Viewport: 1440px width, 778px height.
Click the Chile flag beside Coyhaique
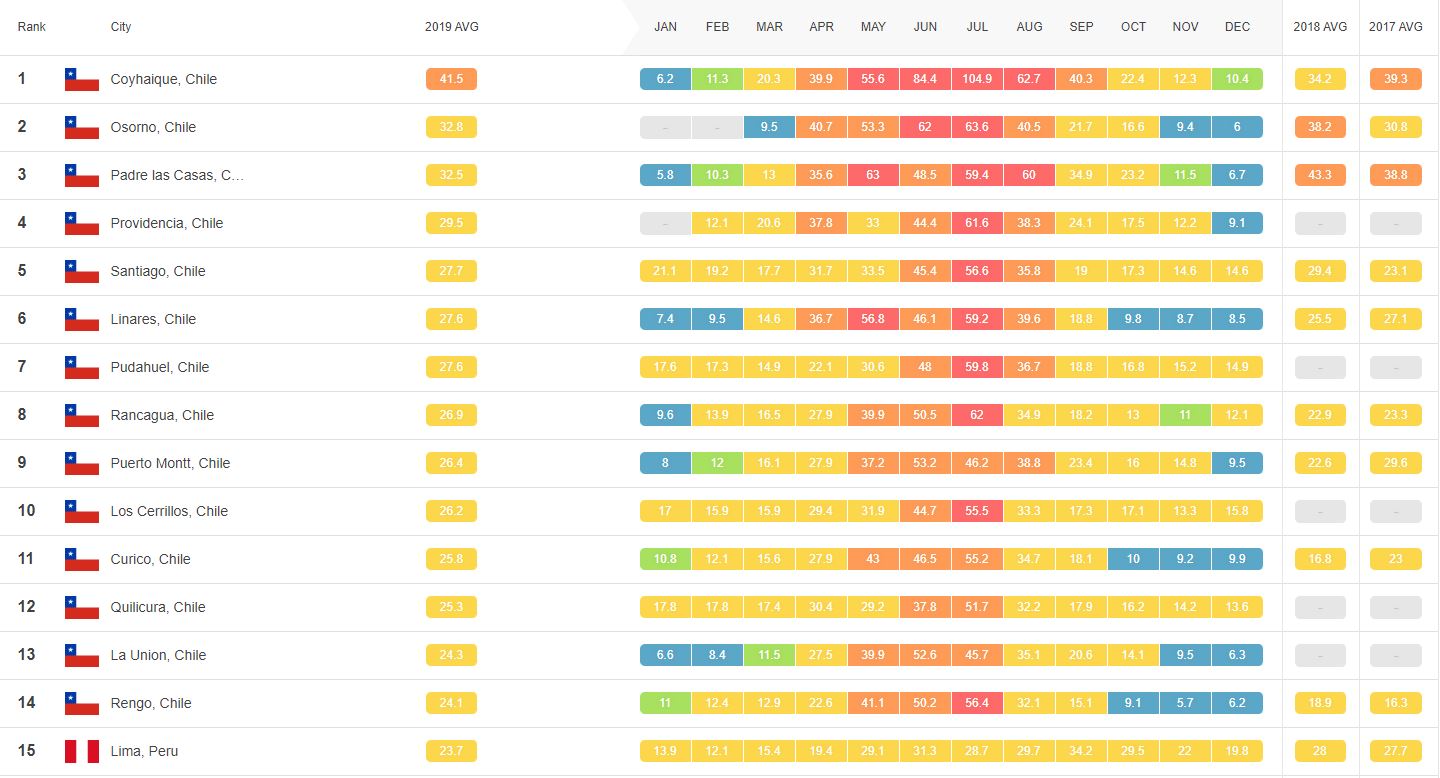[x=82, y=79]
